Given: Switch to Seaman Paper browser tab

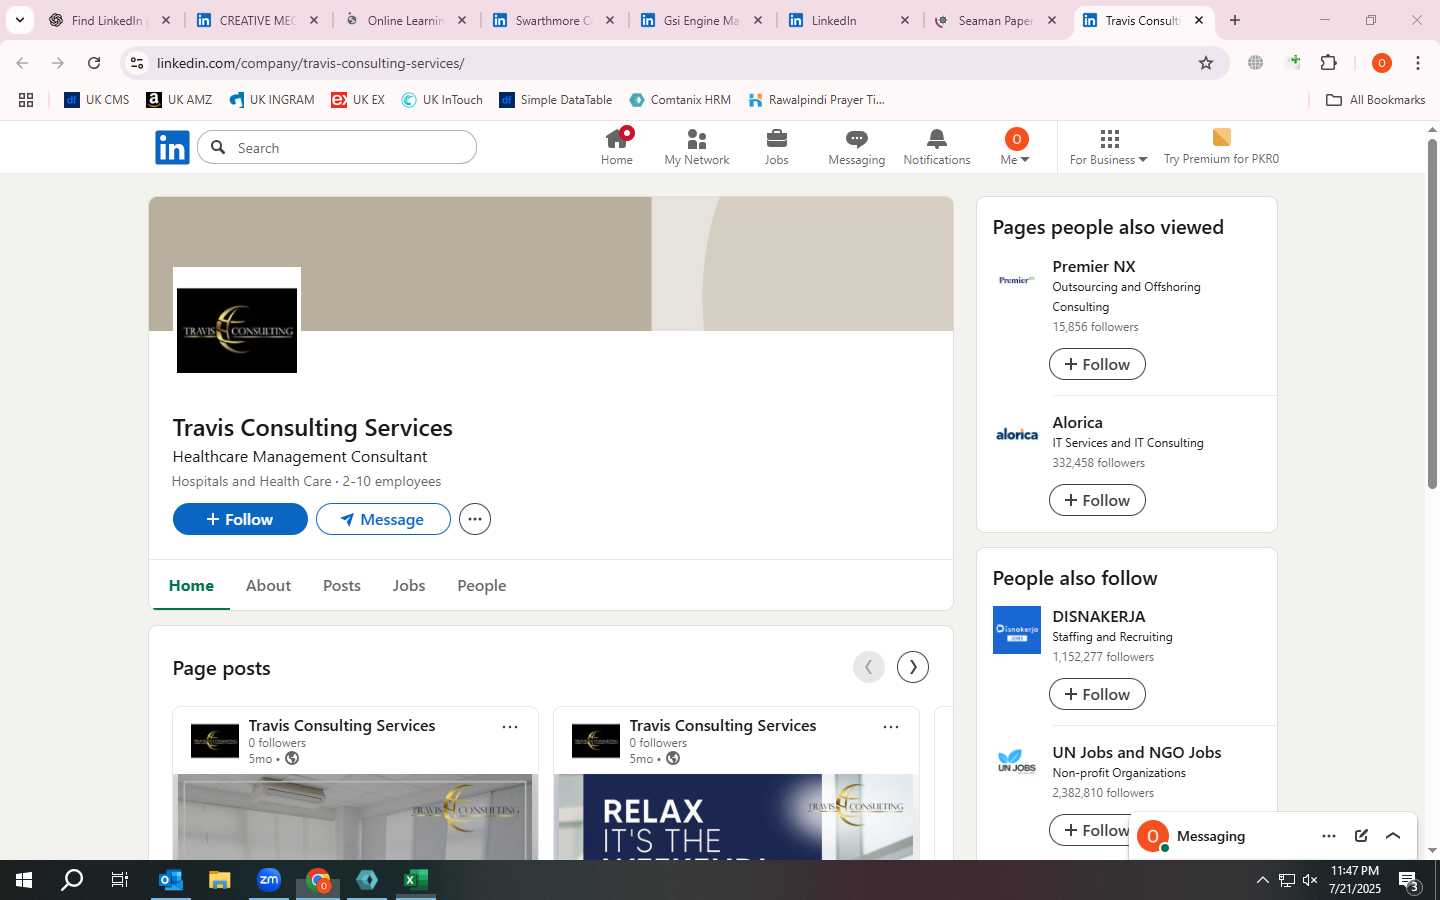Looking at the screenshot, I should (995, 20).
